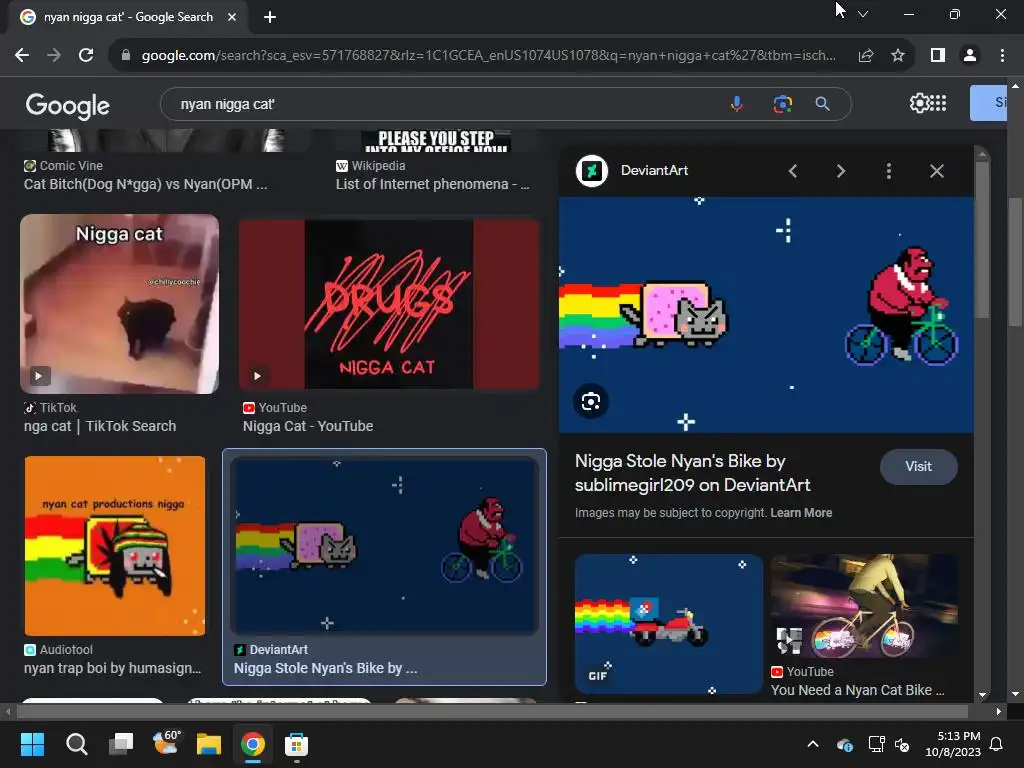
Task: Open Chrome three-dot menu
Action: (1002, 56)
